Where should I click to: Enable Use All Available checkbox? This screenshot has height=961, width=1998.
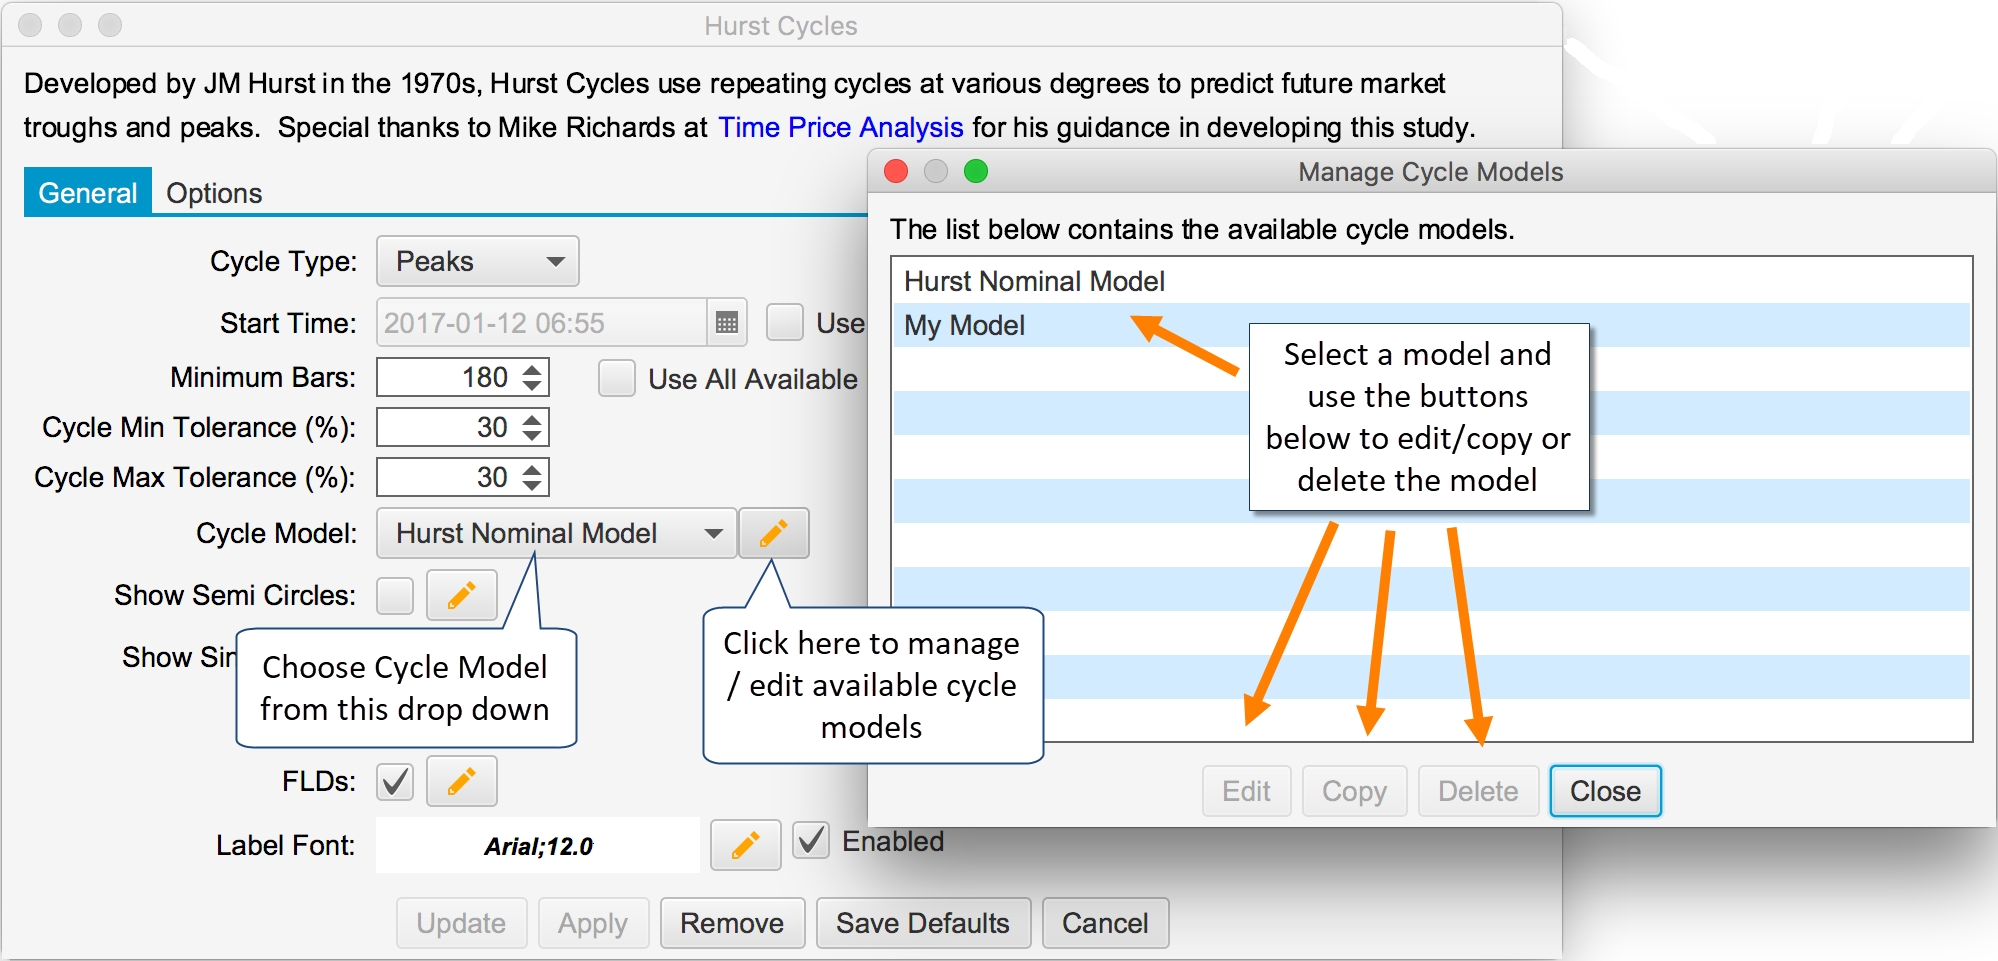(617, 378)
